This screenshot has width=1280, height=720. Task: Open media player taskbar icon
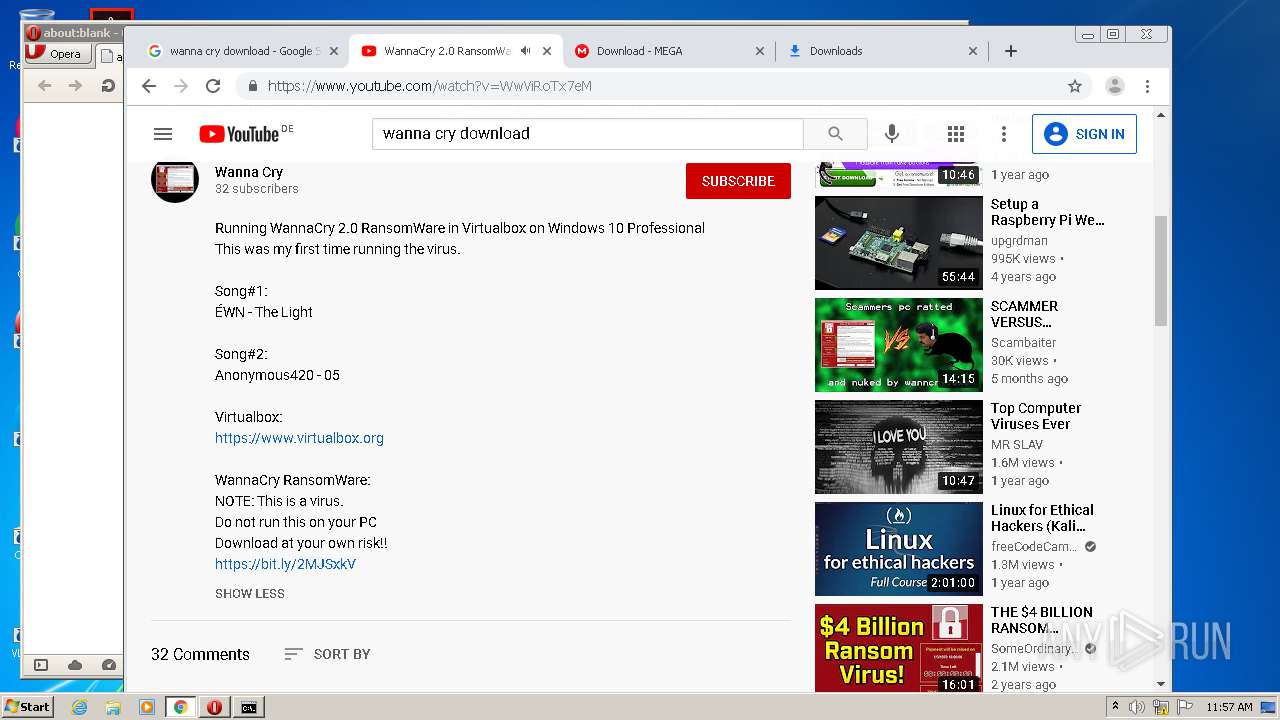pos(147,707)
